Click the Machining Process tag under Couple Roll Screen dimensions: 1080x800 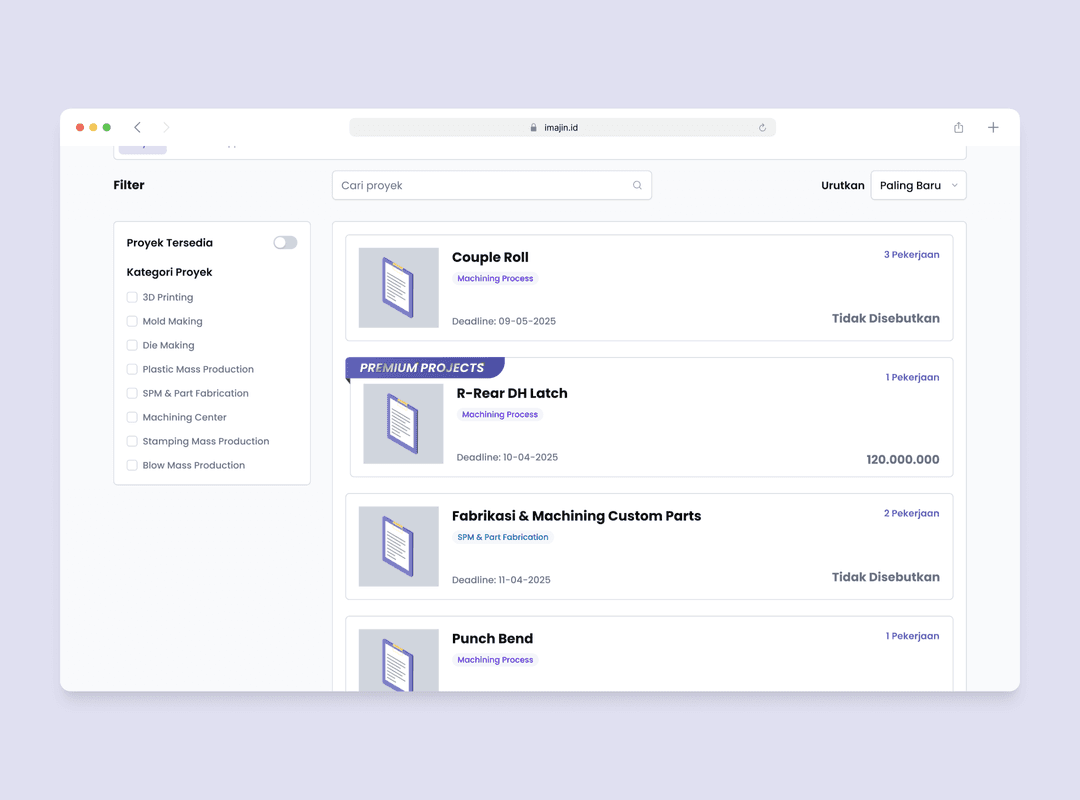pyautogui.click(x=495, y=279)
